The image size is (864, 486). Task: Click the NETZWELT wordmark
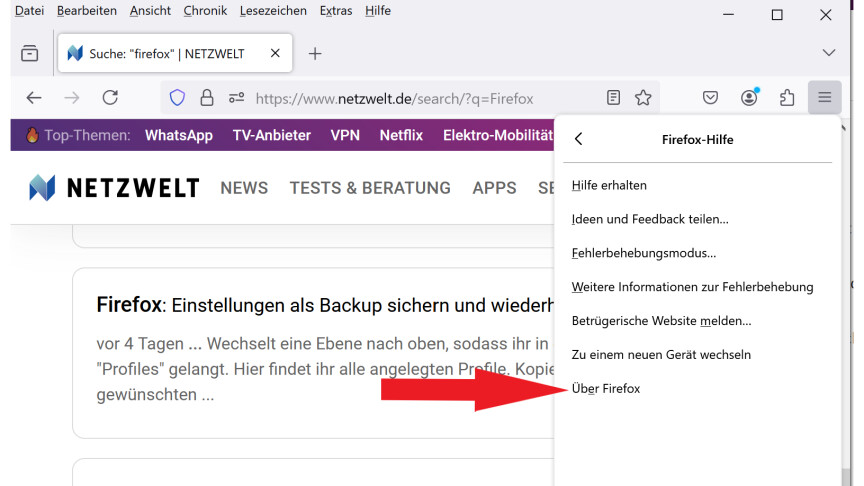tap(133, 188)
